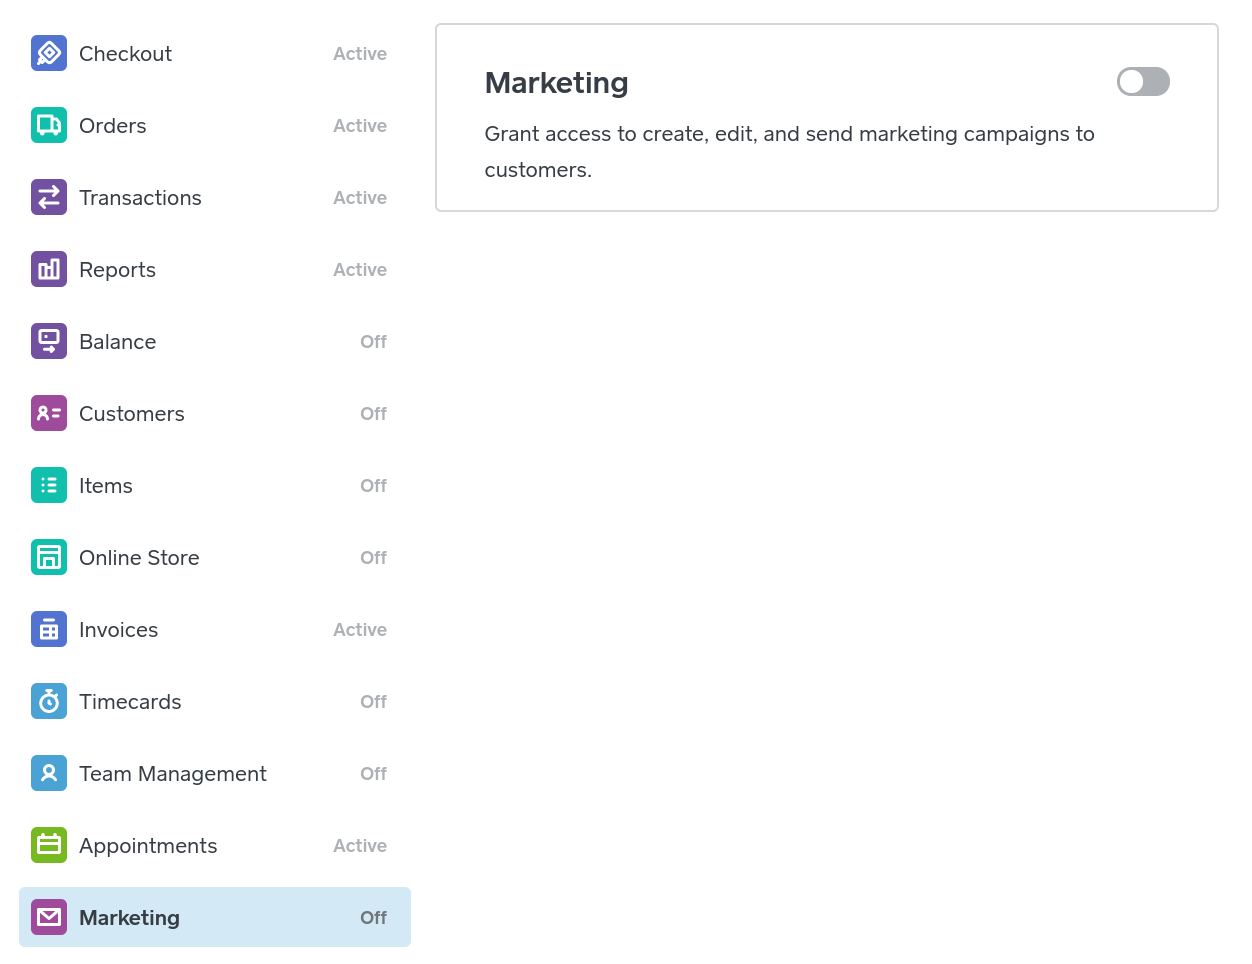1252x964 pixels.
Task: Enable the Marketing permission toggle
Action: (1143, 82)
